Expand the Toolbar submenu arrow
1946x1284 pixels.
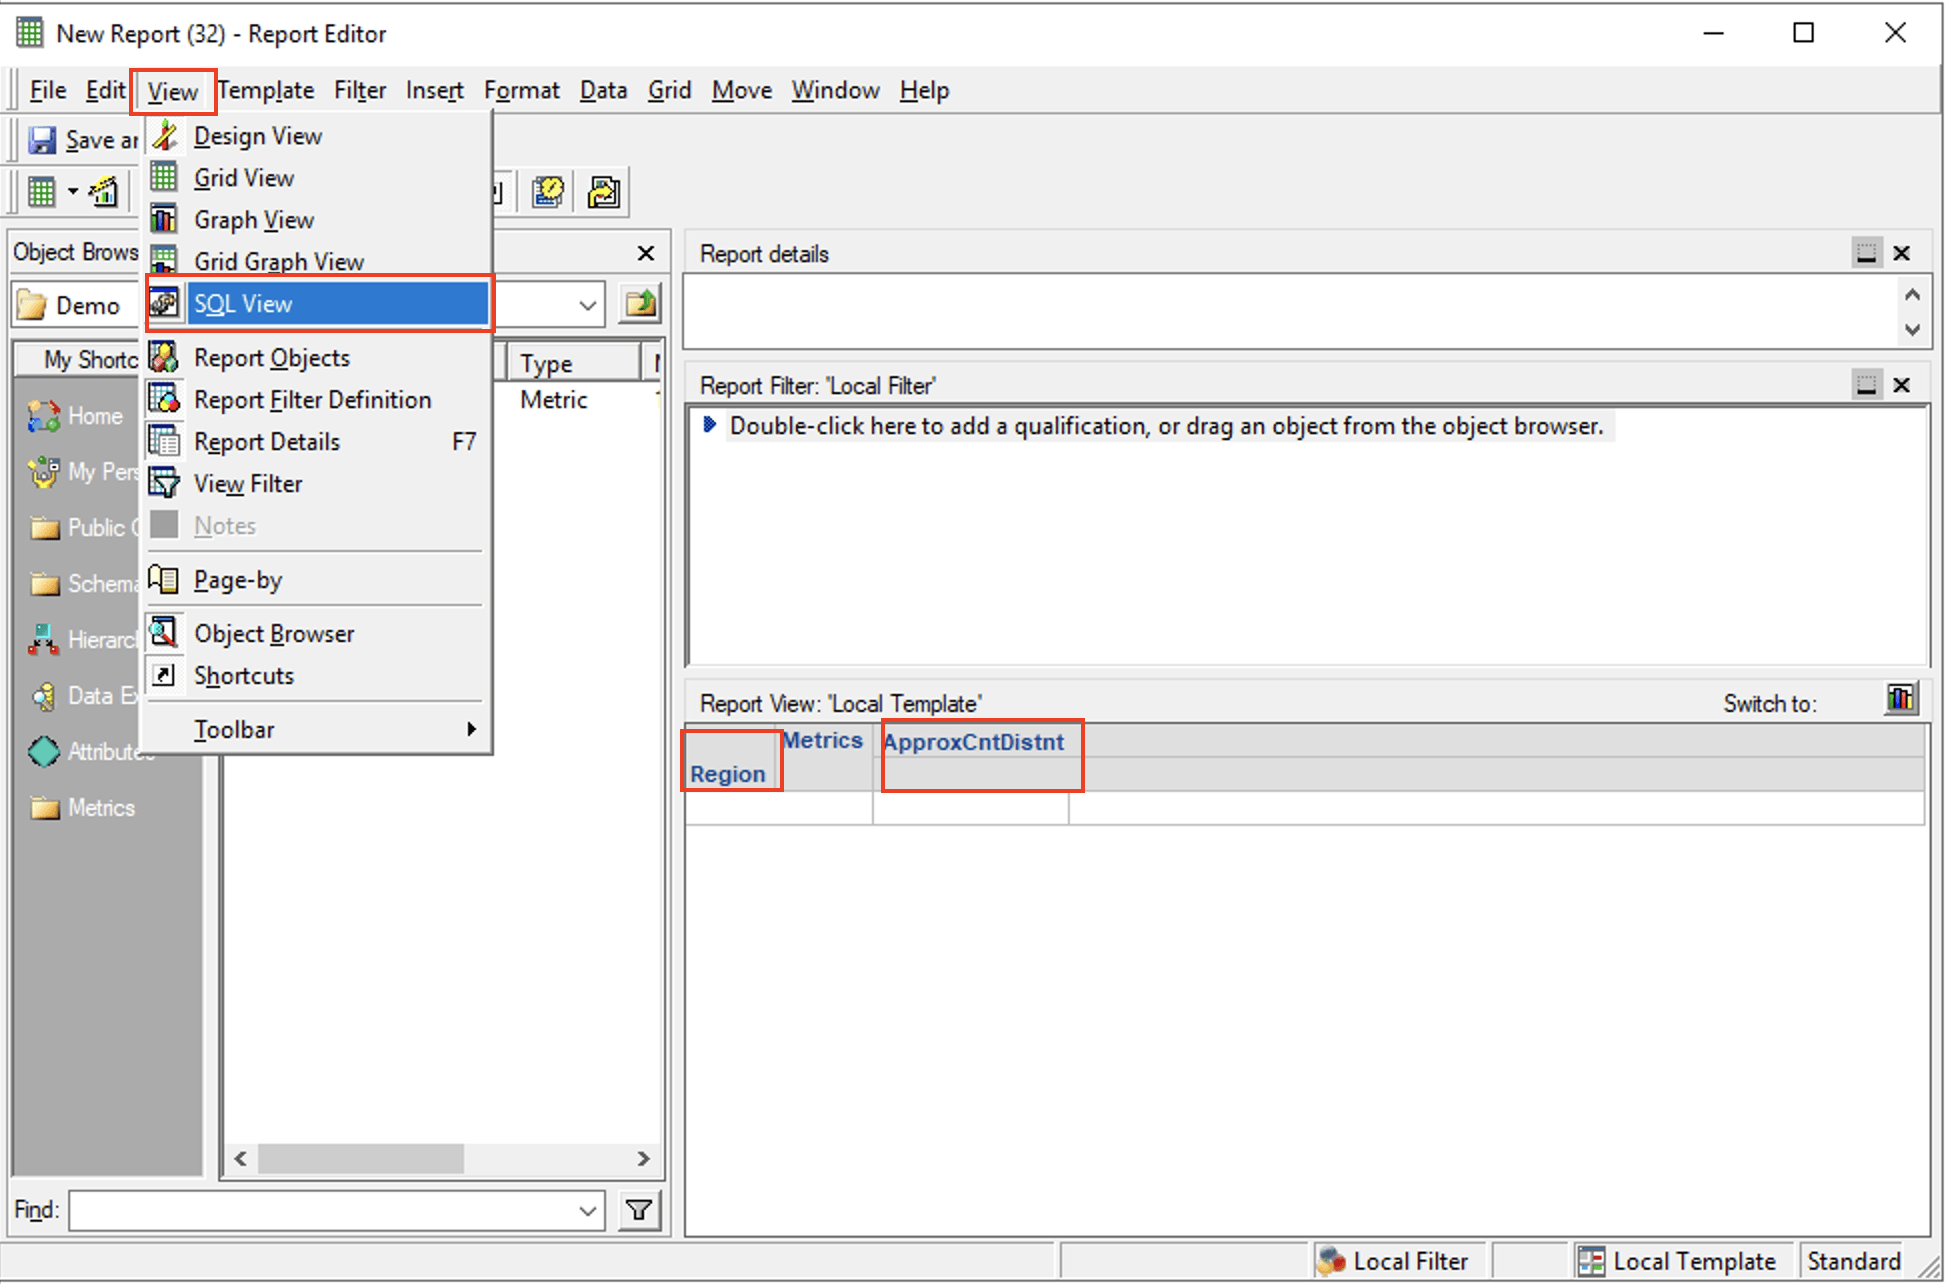(471, 729)
